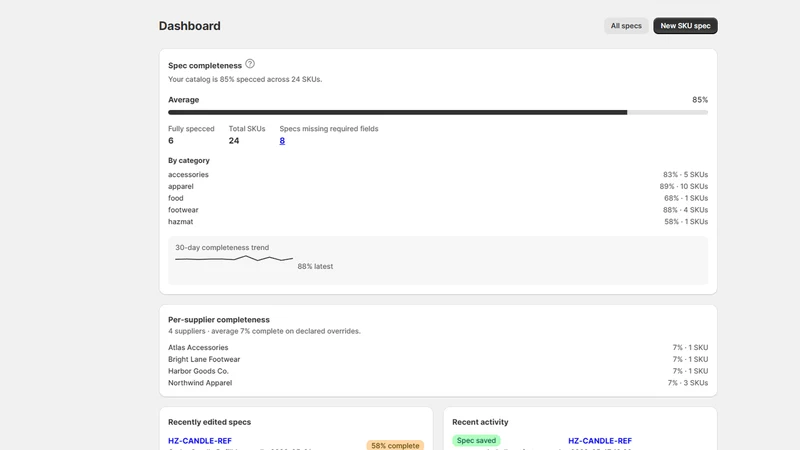Click the Spec saved status badge
This screenshot has width=800, height=450.
pyautogui.click(x=476, y=440)
